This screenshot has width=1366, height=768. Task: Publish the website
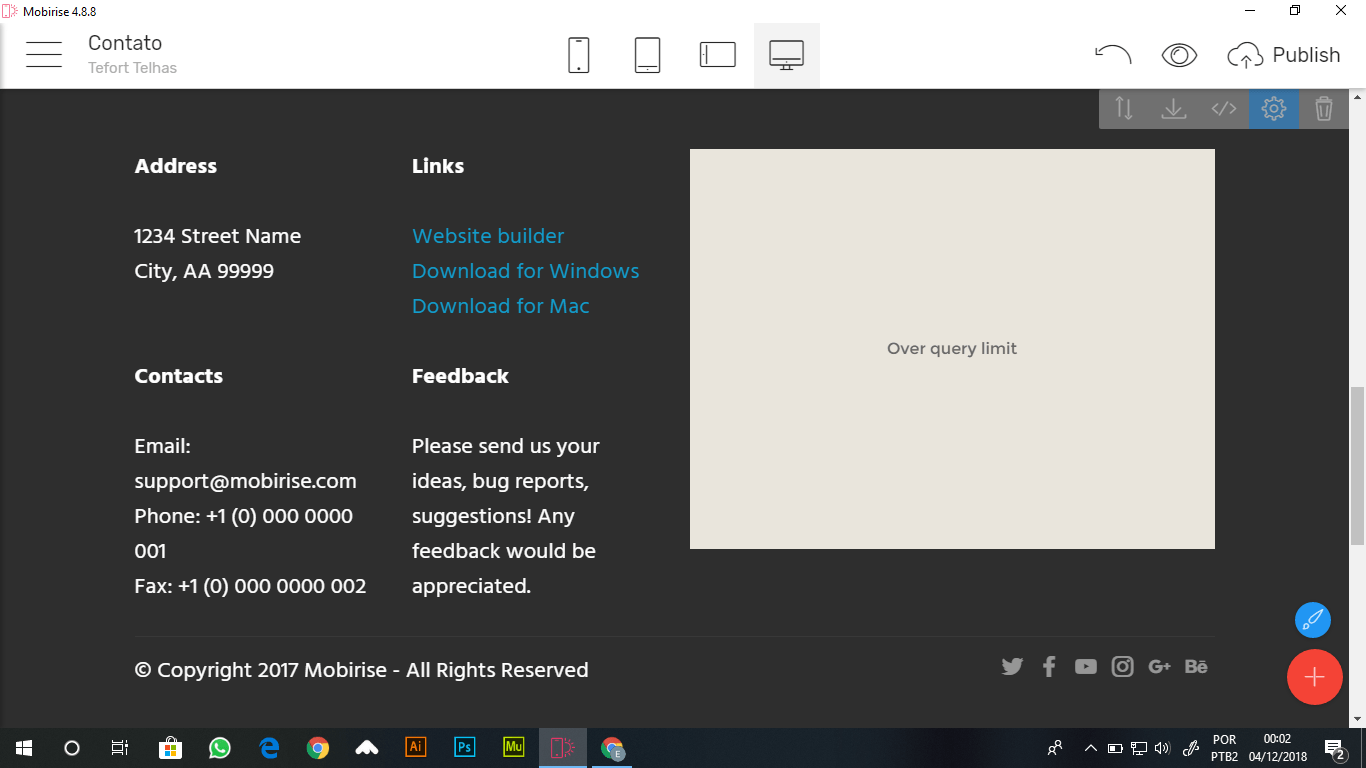click(x=1284, y=55)
